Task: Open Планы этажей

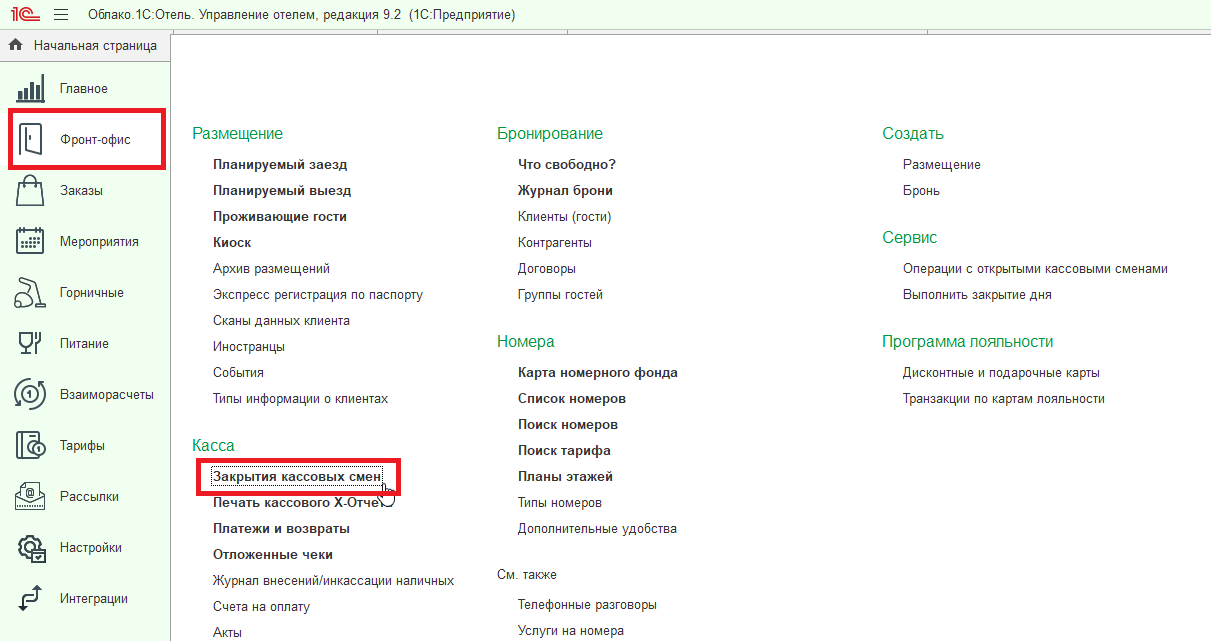Action: (565, 477)
